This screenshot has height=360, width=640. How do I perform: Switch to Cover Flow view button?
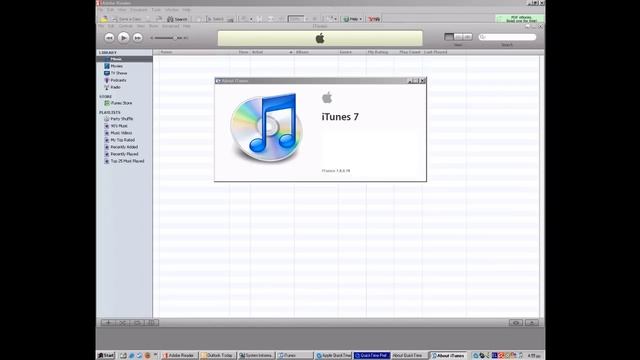pyautogui.click(x=468, y=37)
